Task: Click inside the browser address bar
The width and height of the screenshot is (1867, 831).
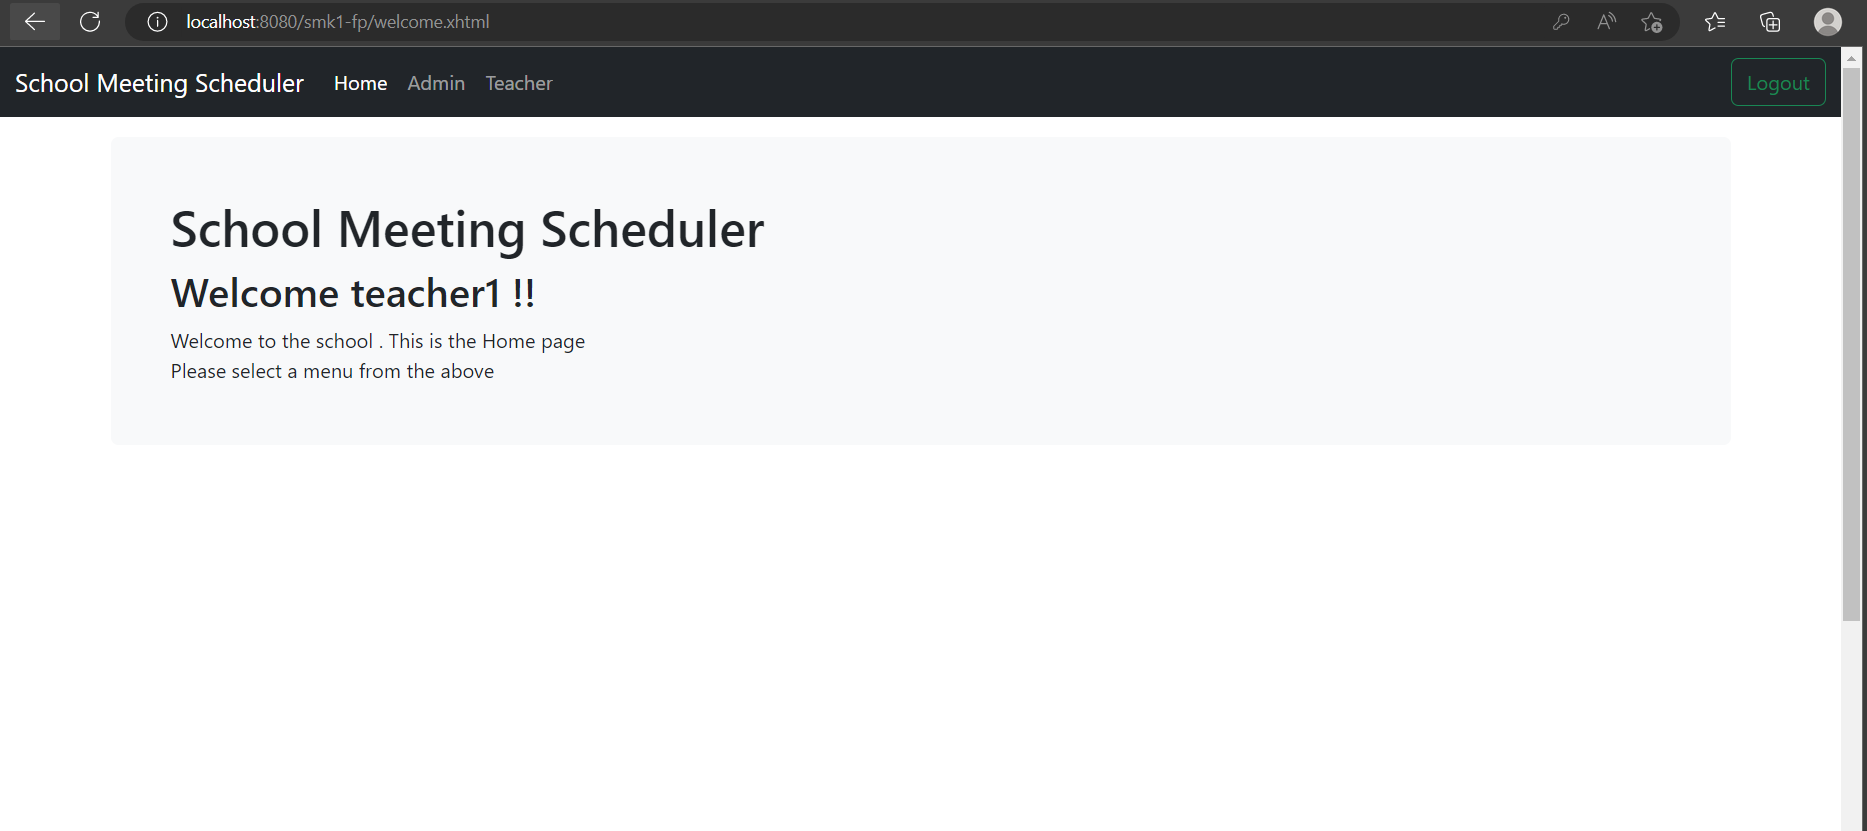Action: coord(700,21)
